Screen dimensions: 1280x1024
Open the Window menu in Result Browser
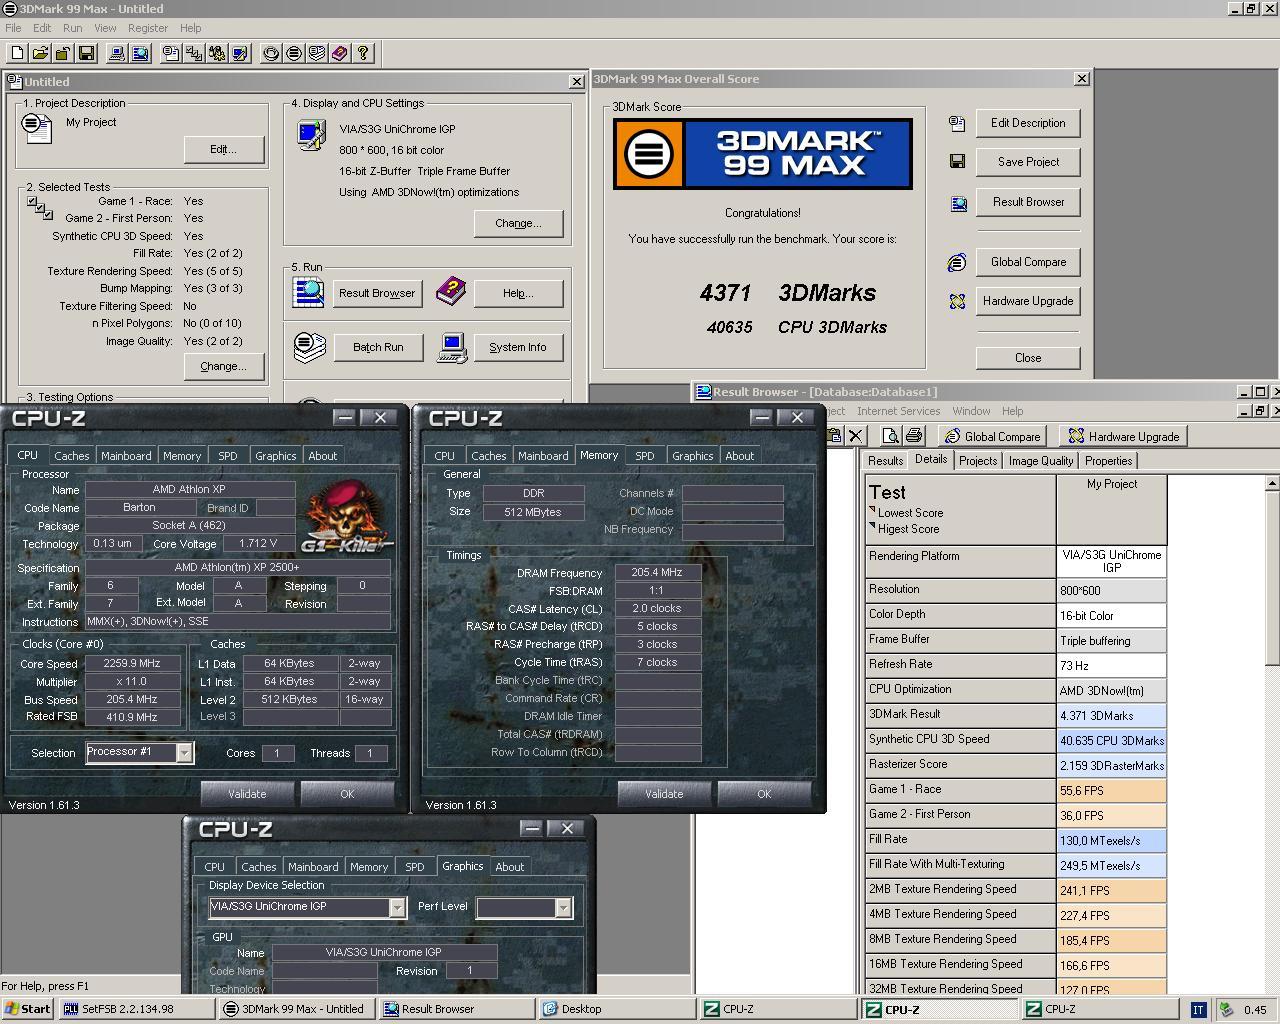click(971, 411)
